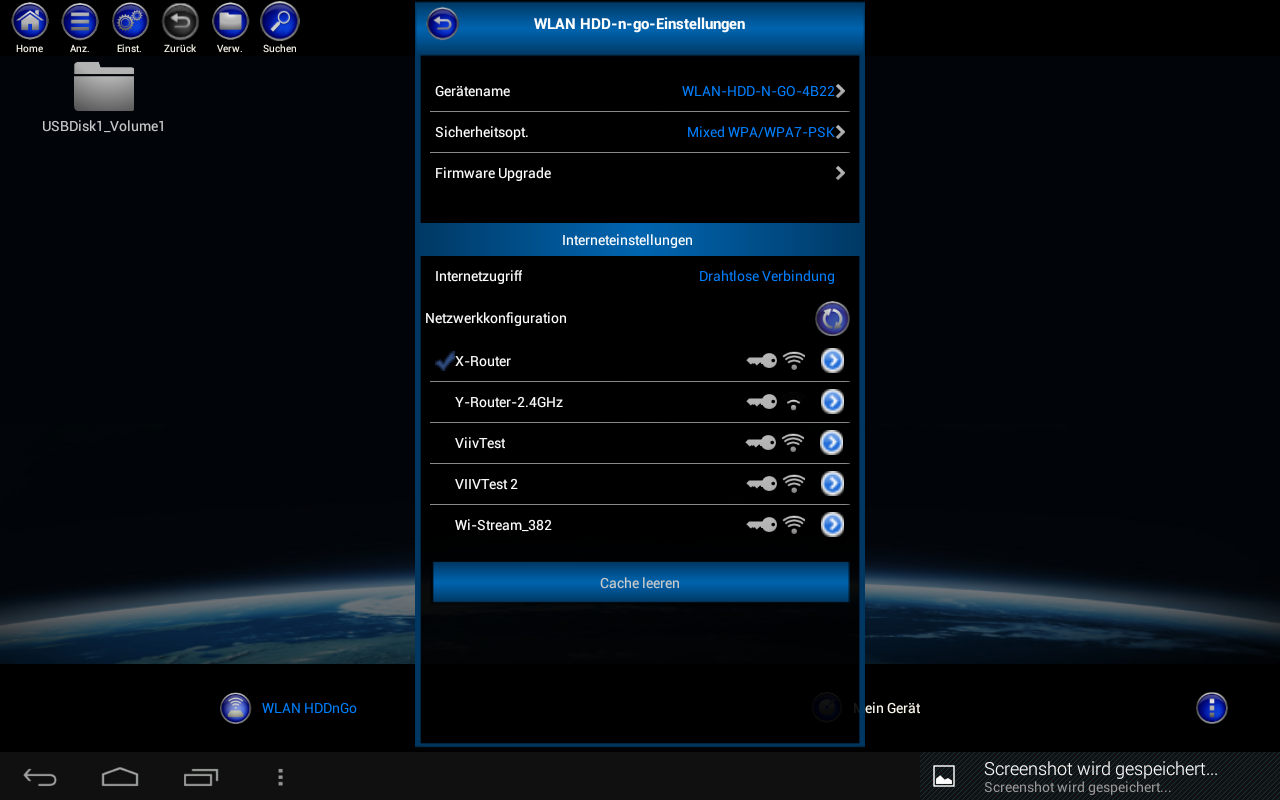
Task: Refresh the Netzwerkkonfiguration list
Action: (832, 319)
